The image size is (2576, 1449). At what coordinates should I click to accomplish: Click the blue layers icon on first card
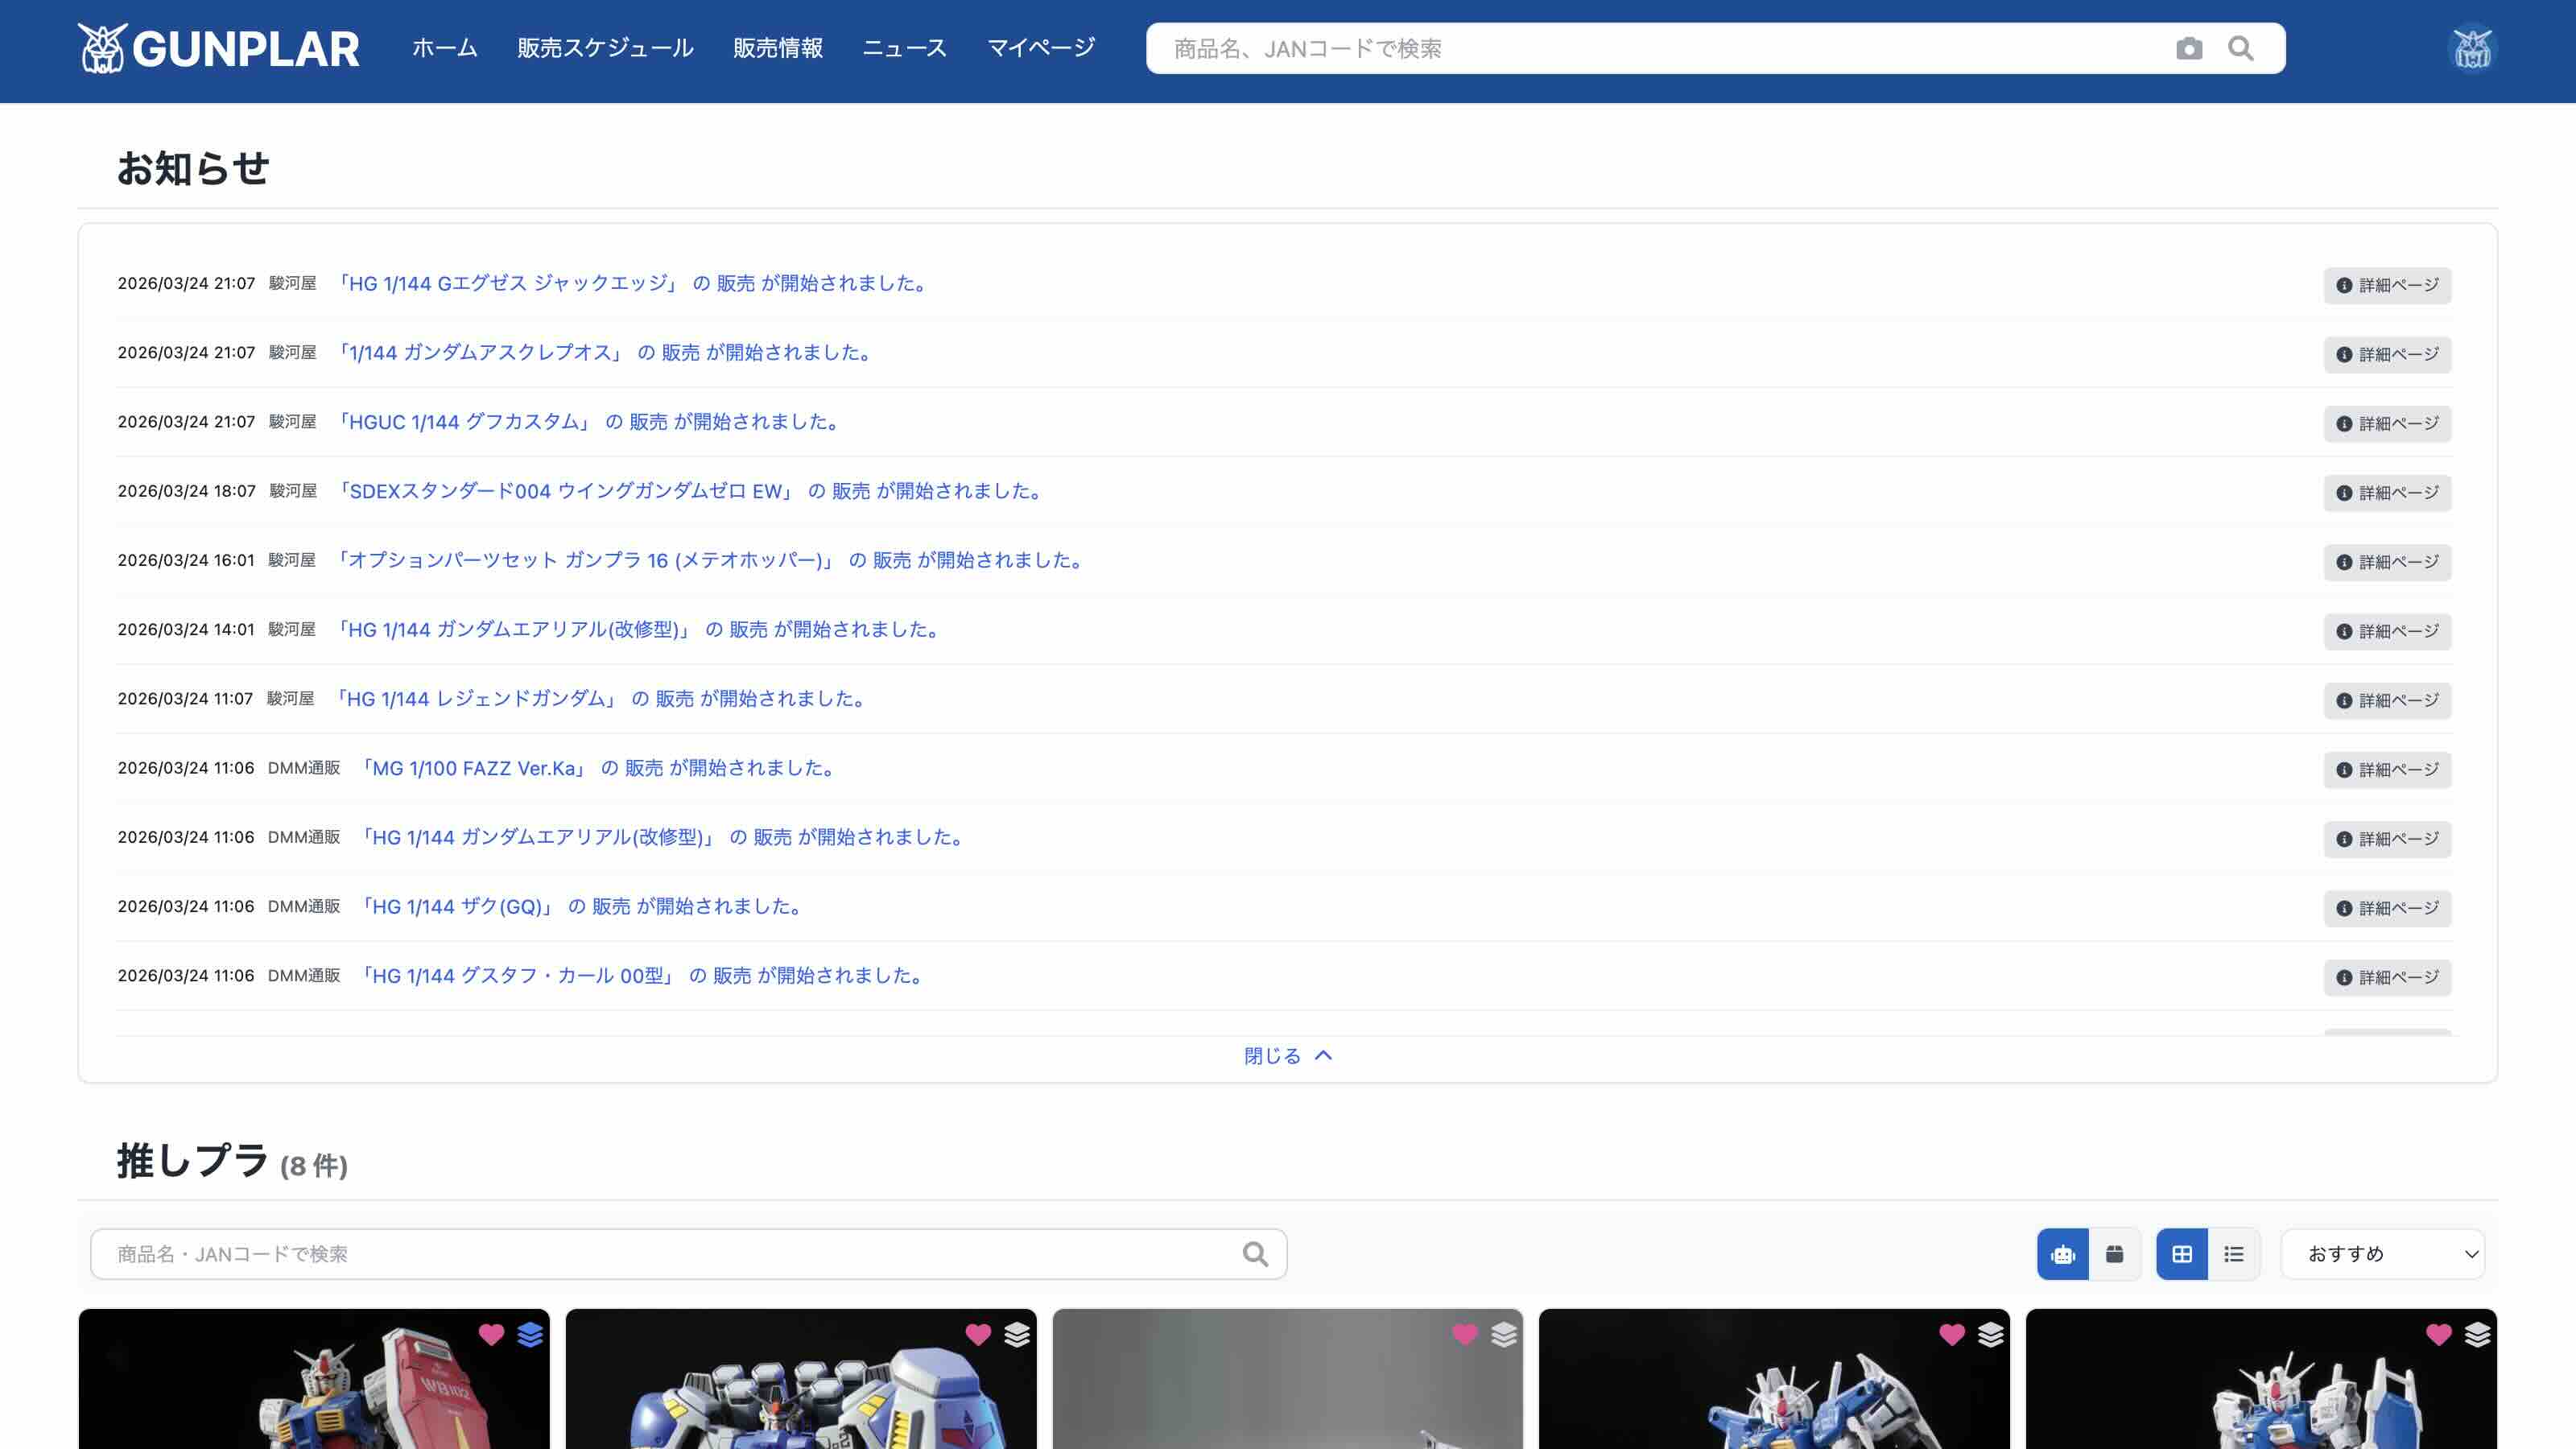coord(530,1334)
